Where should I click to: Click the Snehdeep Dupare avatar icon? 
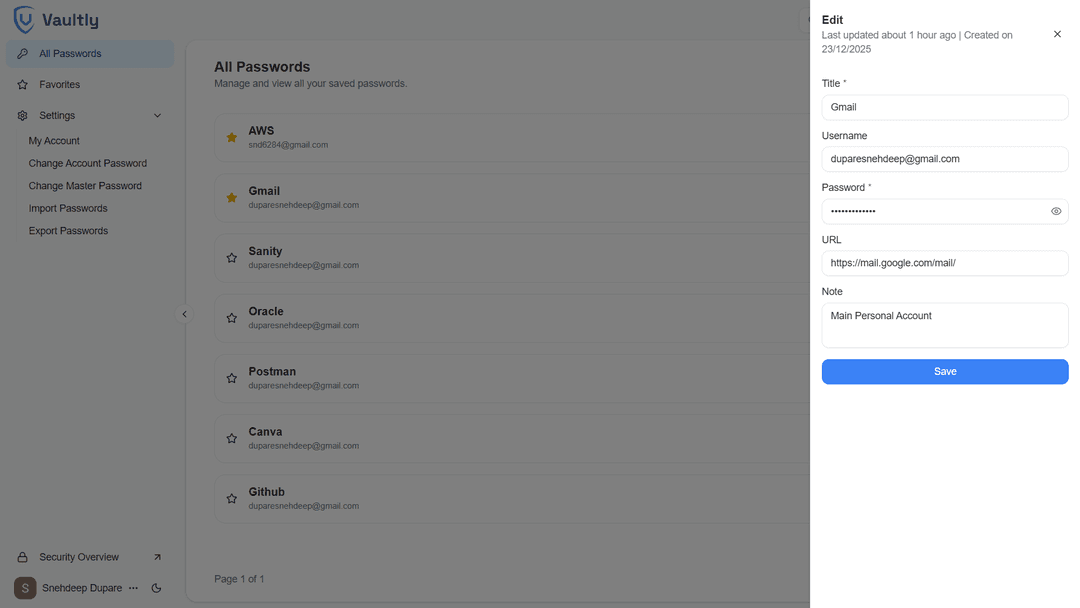coord(25,588)
